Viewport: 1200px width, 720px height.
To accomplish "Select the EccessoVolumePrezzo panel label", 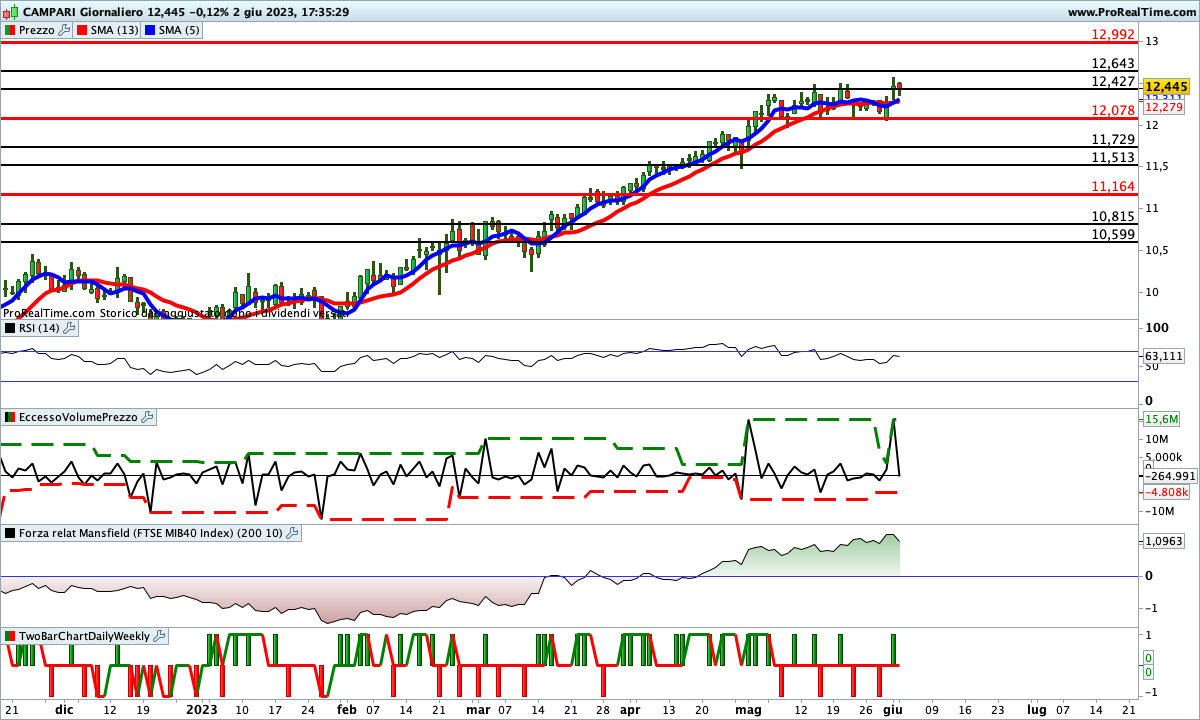I will point(79,417).
